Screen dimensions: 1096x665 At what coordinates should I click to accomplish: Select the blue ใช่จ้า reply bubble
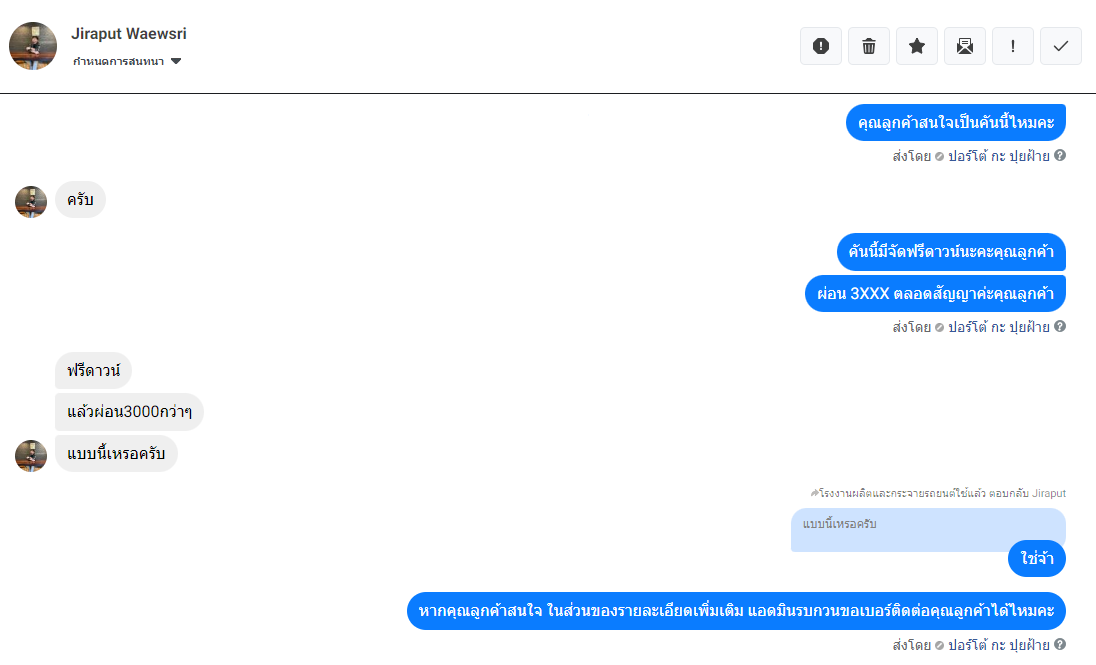point(1037,558)
